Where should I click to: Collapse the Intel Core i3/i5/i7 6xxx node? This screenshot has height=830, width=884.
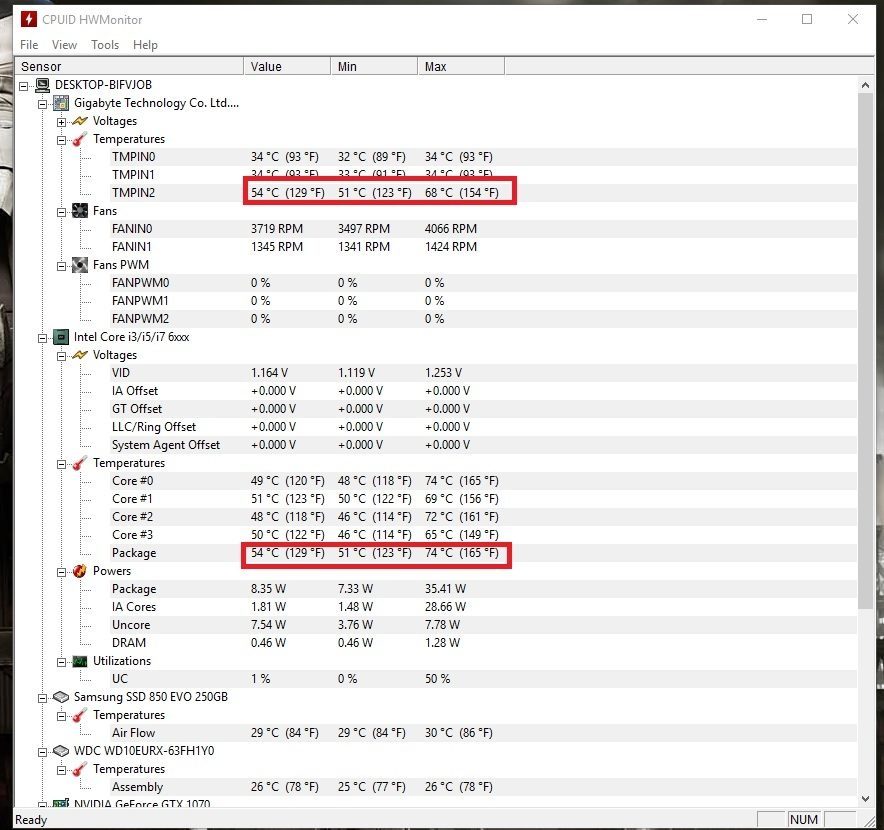click(x=42, y=338)
